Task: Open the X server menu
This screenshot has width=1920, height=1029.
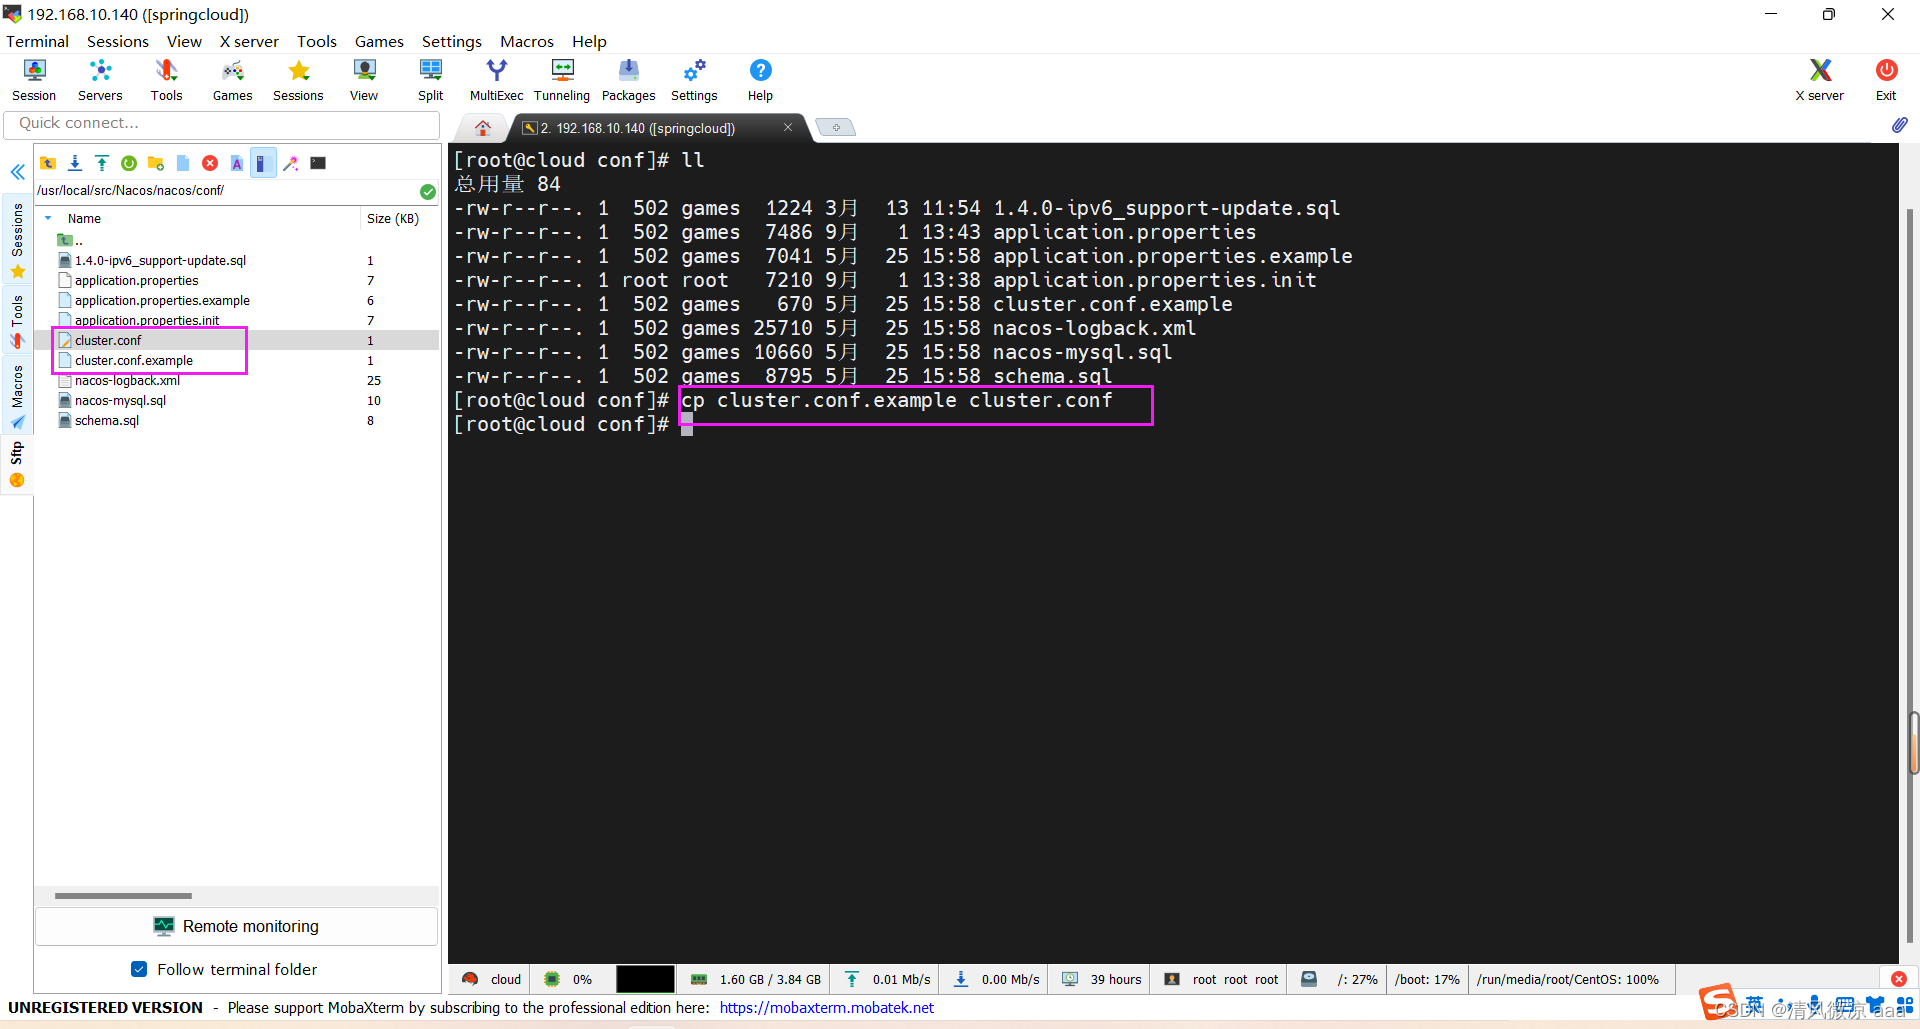Action: click(x=249, y=41)
